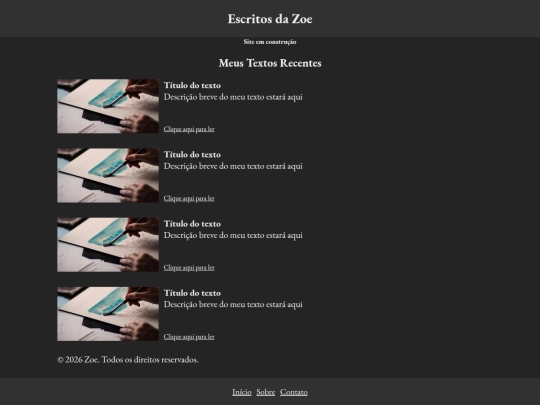Click the third card's 'Descrição breve' text
The height and width of the screenshot is (405, 540).
tap(233, 236)
